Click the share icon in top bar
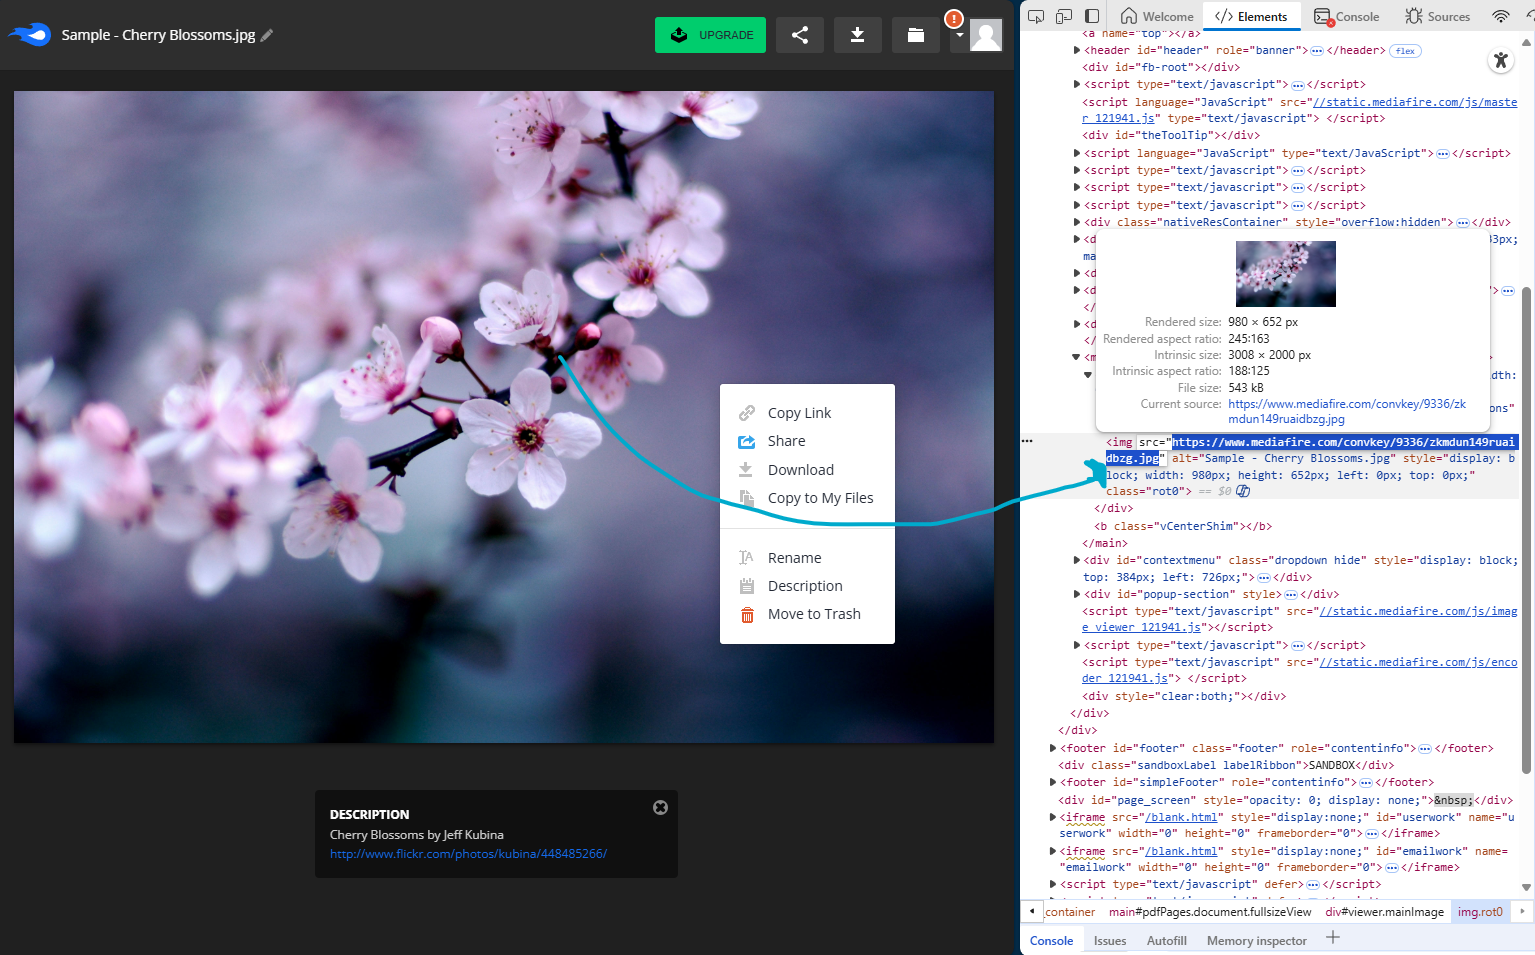Viewport: 1535px width, 955px height. (x=799, y=35)
